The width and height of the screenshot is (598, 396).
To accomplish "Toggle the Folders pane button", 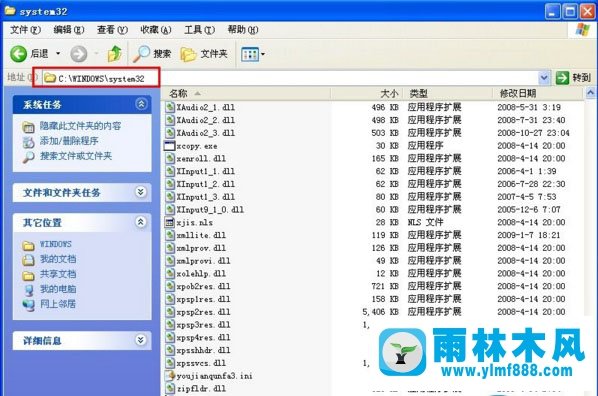I will coord(204,54).
